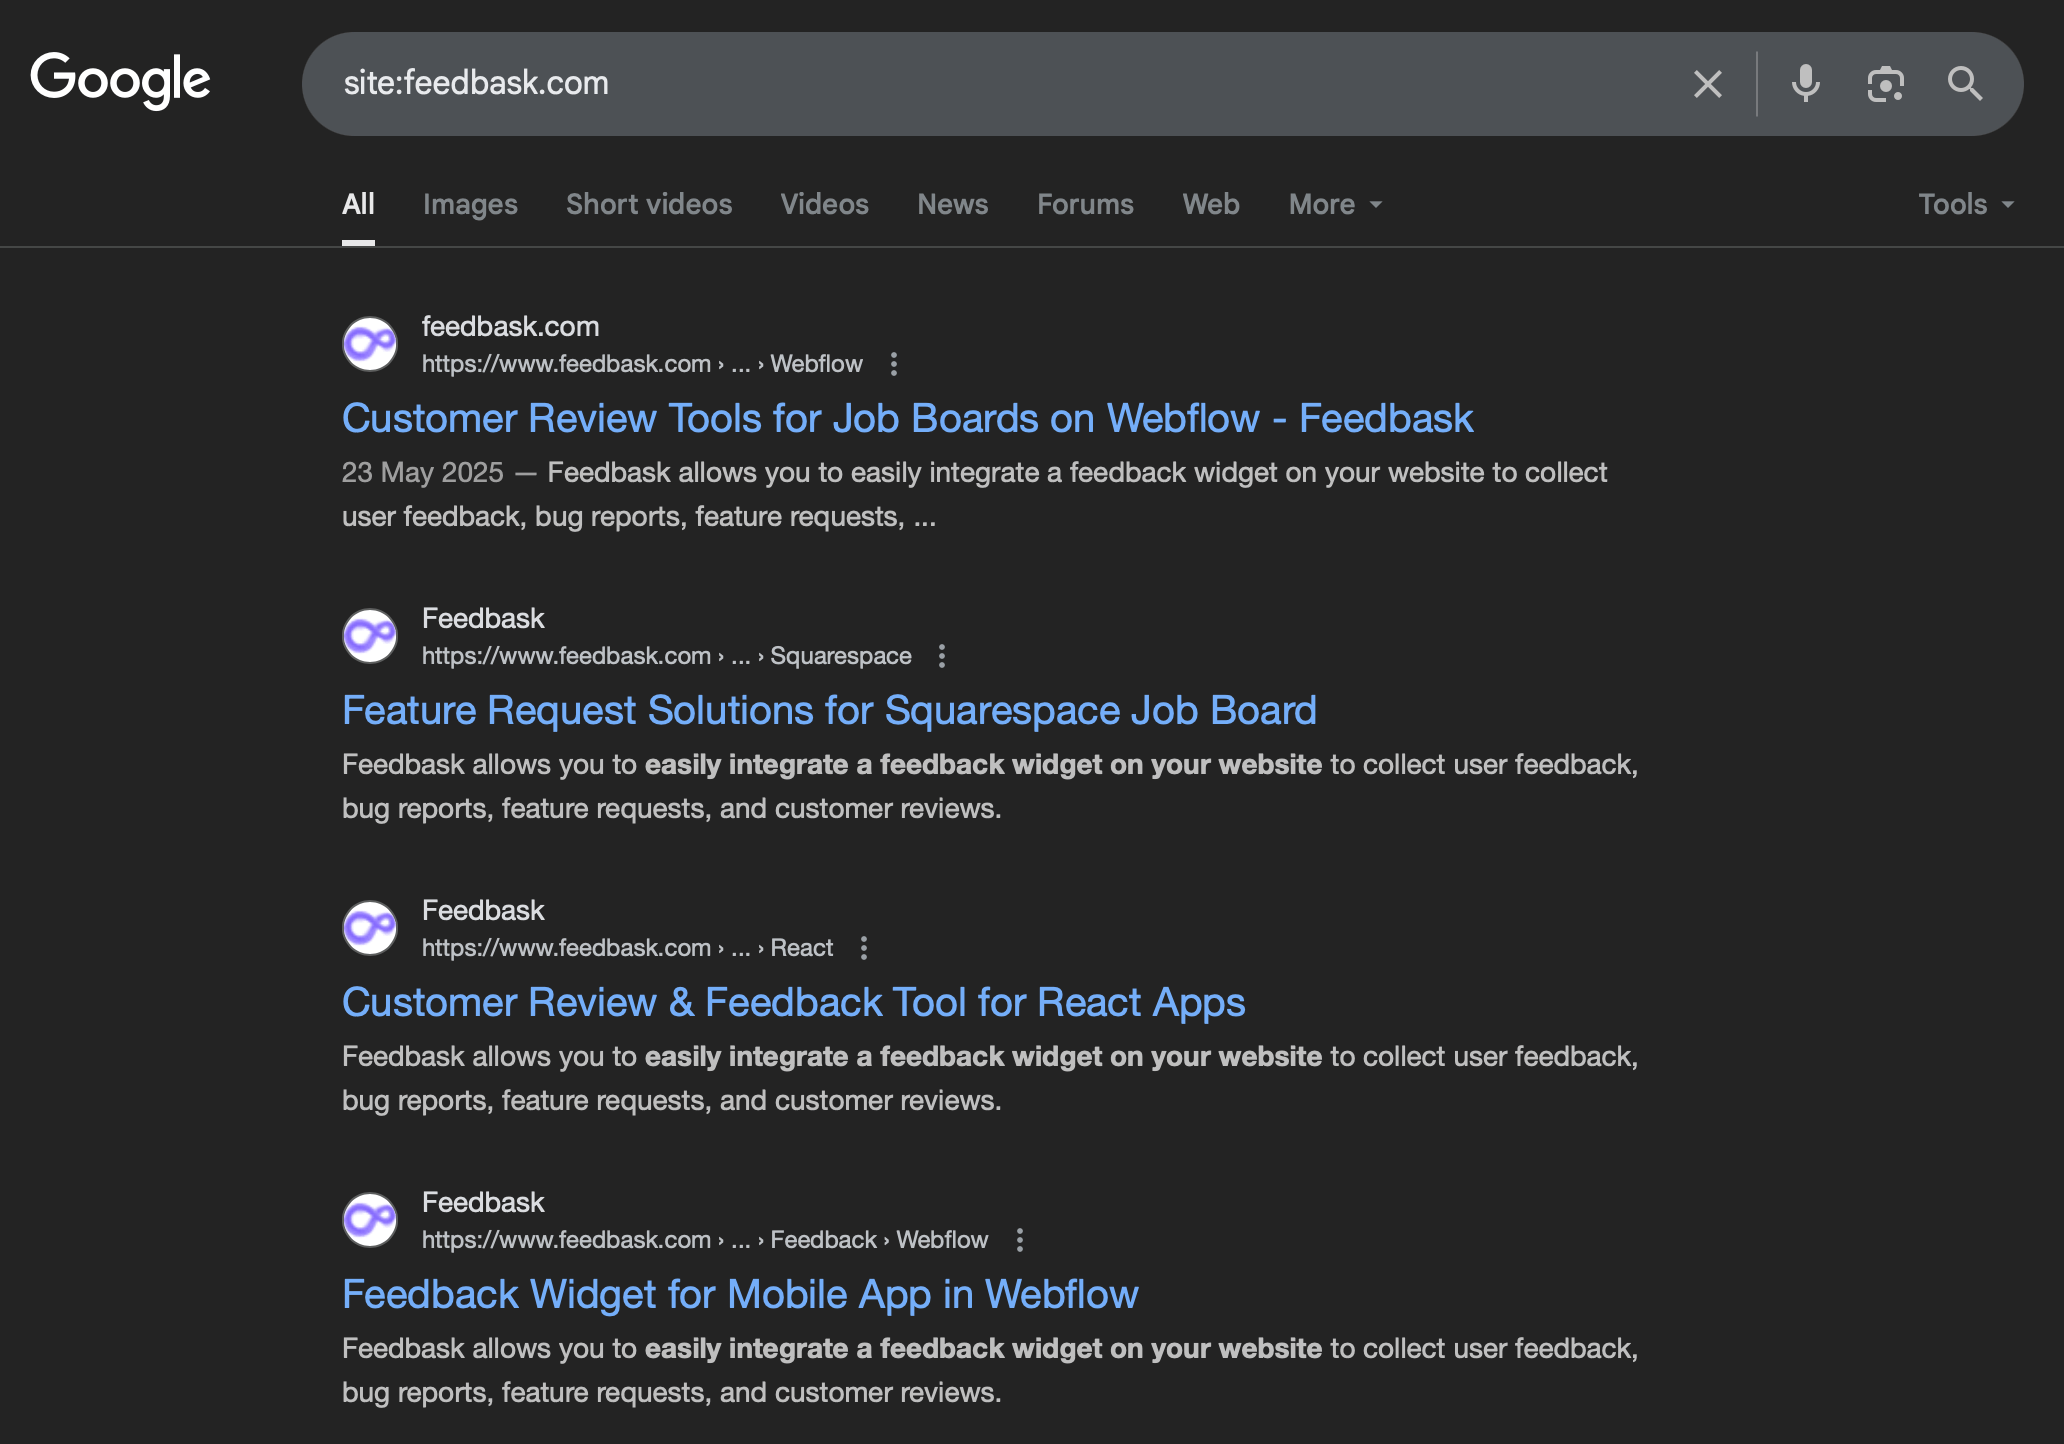Open Feature Request Solutions for Squarespace Job Board
2064x1444 pixels.
(x=829, y=710)
